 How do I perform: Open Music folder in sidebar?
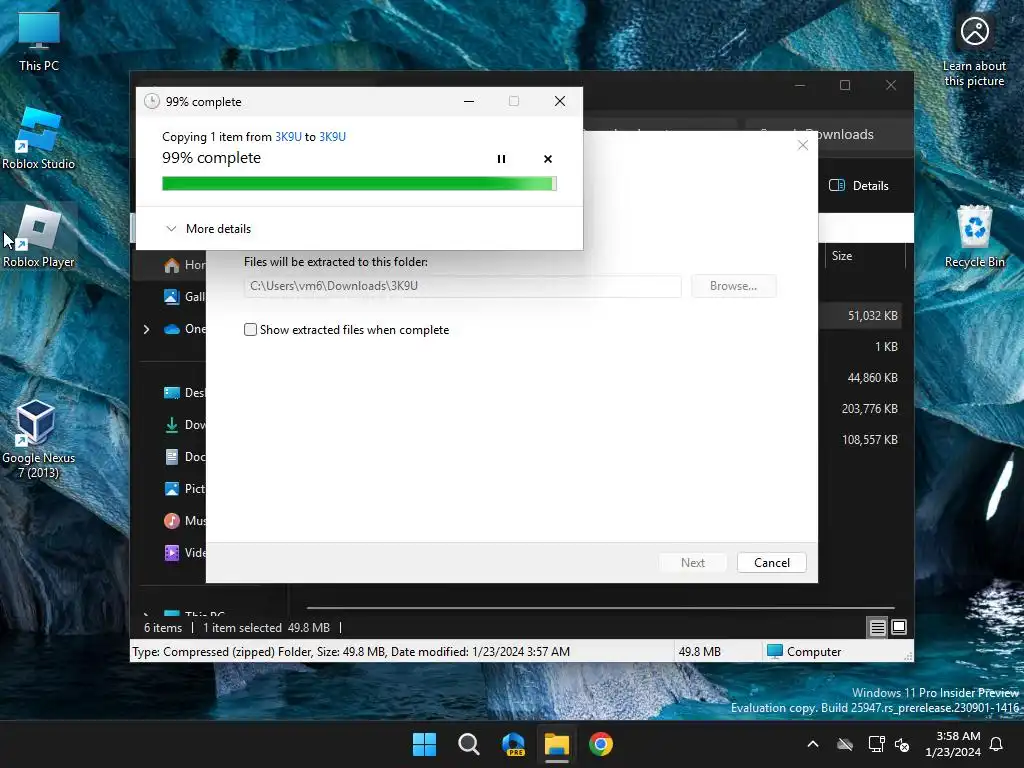click(x=184, y=520)
